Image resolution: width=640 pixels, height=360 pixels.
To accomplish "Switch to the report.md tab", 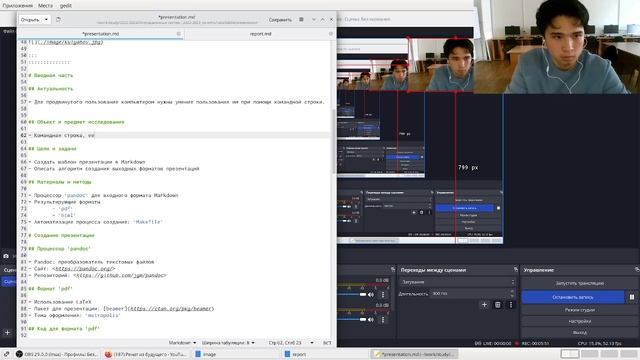I will (x=260, y=34).
